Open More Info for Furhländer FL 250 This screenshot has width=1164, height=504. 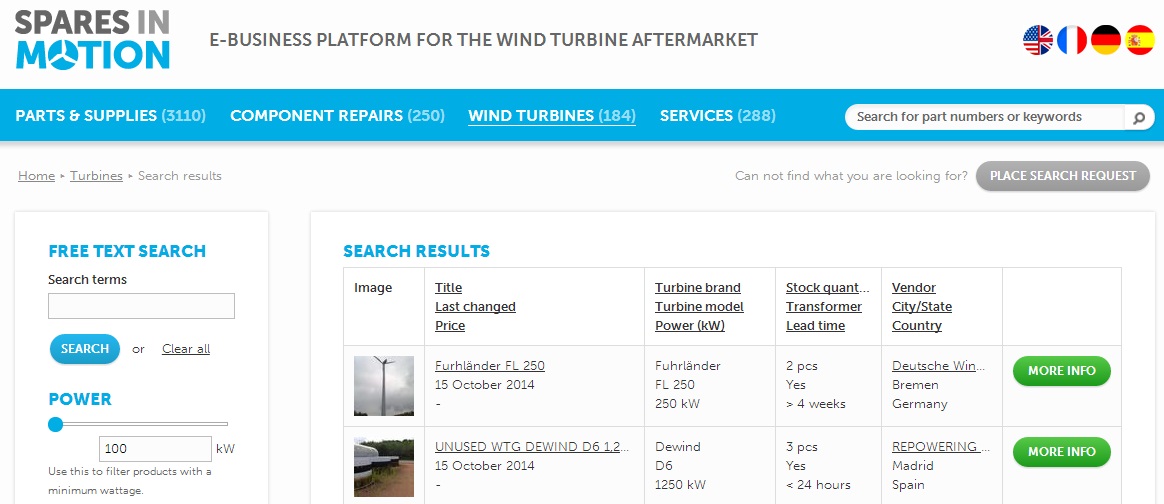click(x=1061, y=371)
